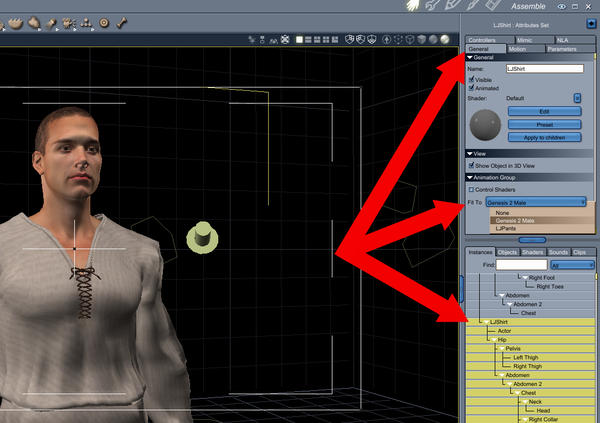This screenshot has height=423, width=600.
Task: Open the Fit To dropdown
Action: tap(536, 202)
